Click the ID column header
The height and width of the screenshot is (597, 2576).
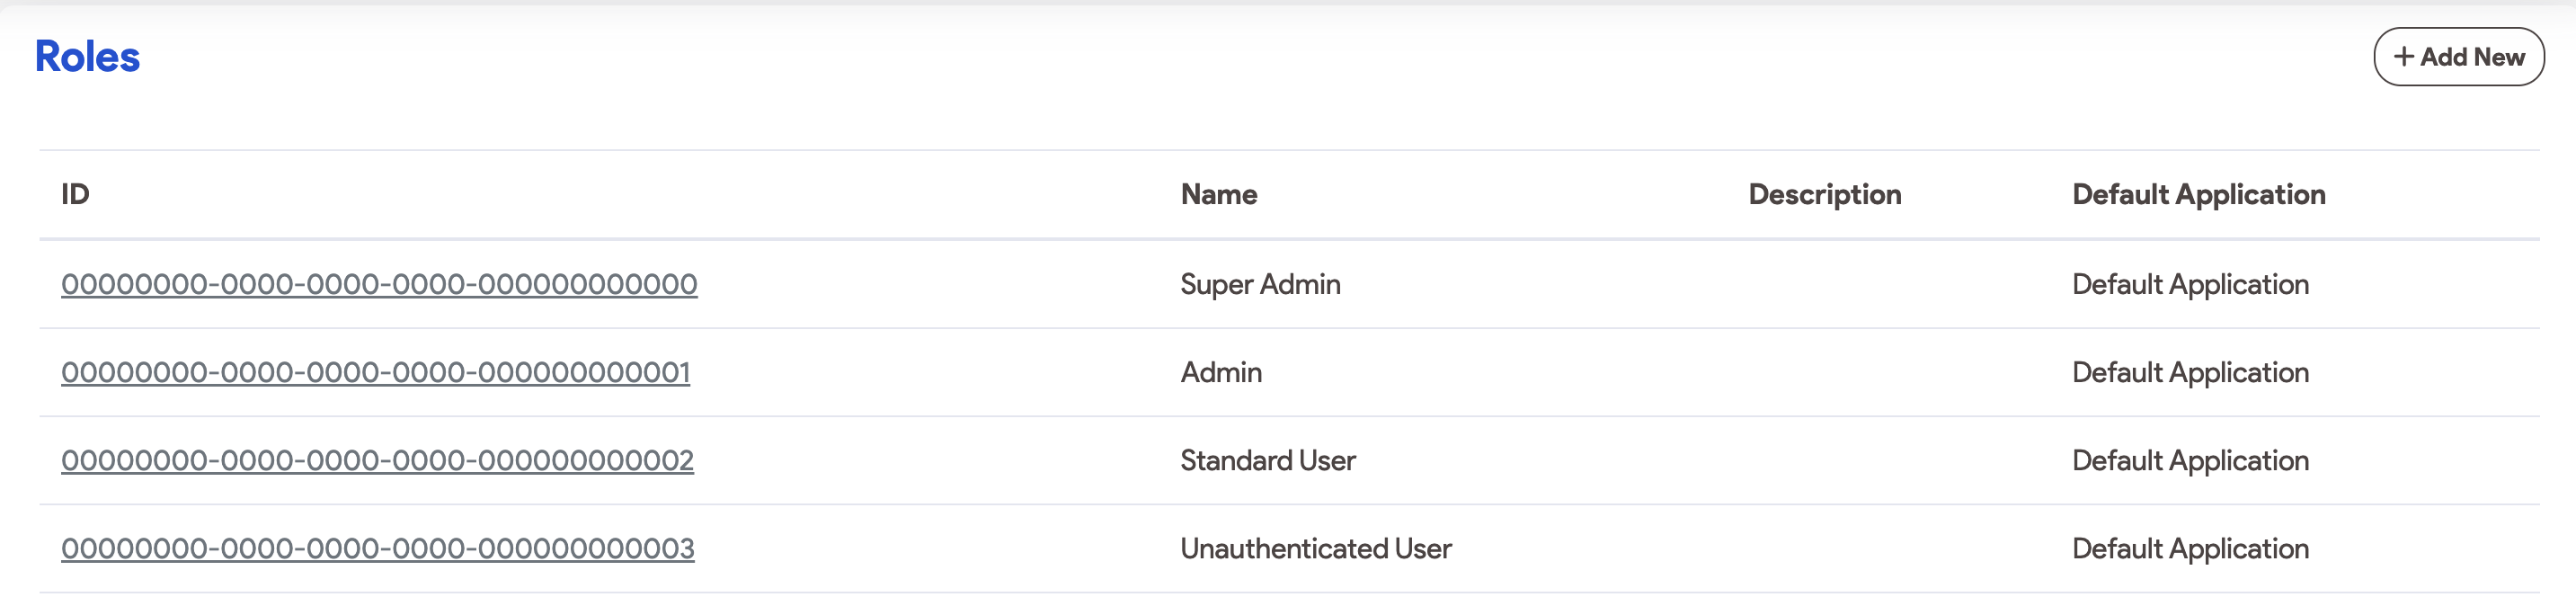click(75, 194)
